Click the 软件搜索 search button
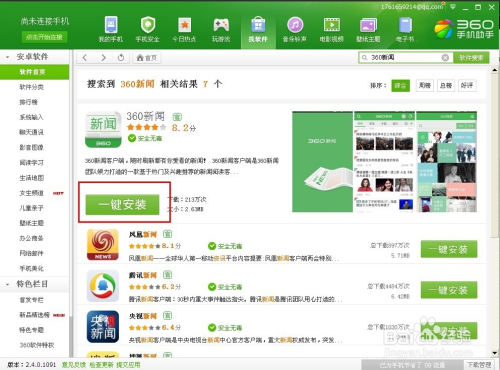This screenshot has height=370, width=500. click(471, 58)
